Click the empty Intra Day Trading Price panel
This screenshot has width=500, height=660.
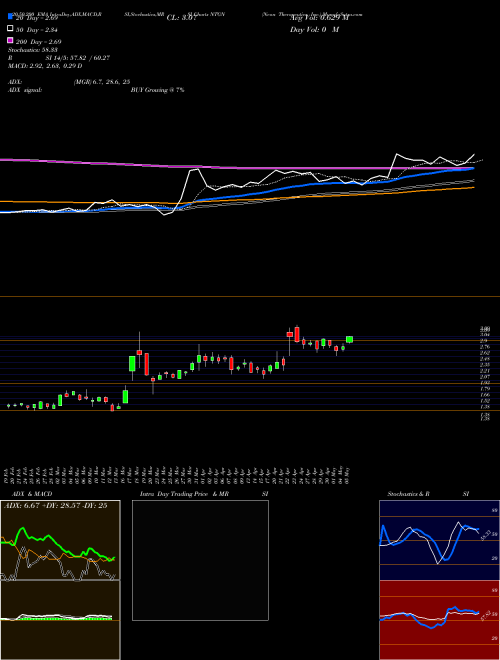[200, 560]
